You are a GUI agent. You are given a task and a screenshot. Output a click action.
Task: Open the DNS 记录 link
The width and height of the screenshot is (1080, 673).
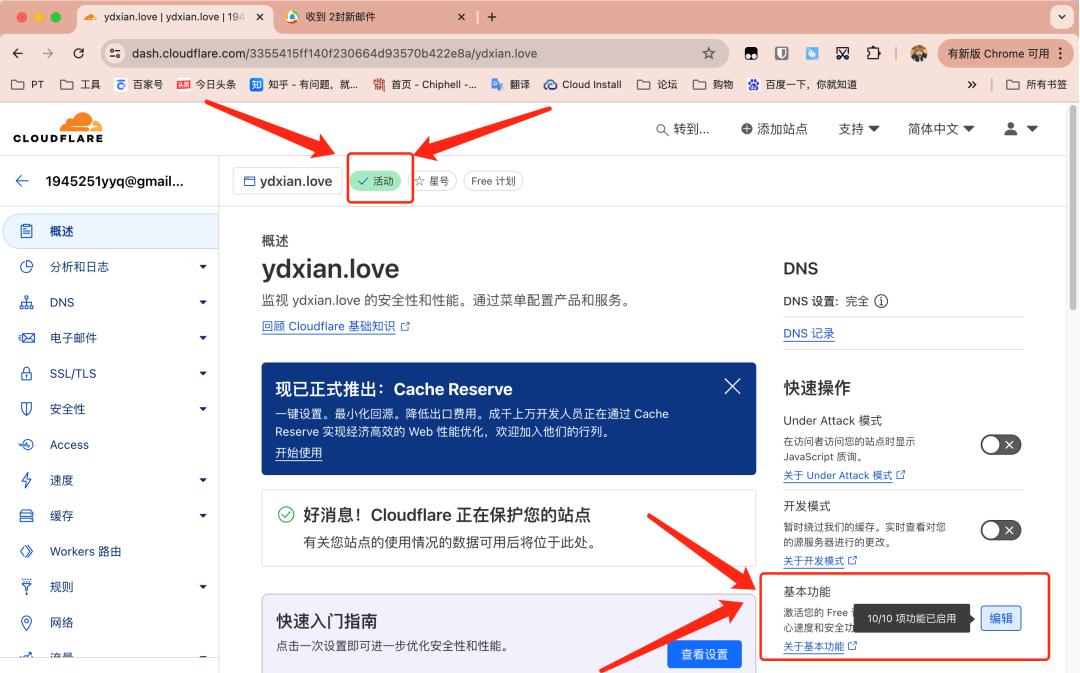[x=809, y=333]
